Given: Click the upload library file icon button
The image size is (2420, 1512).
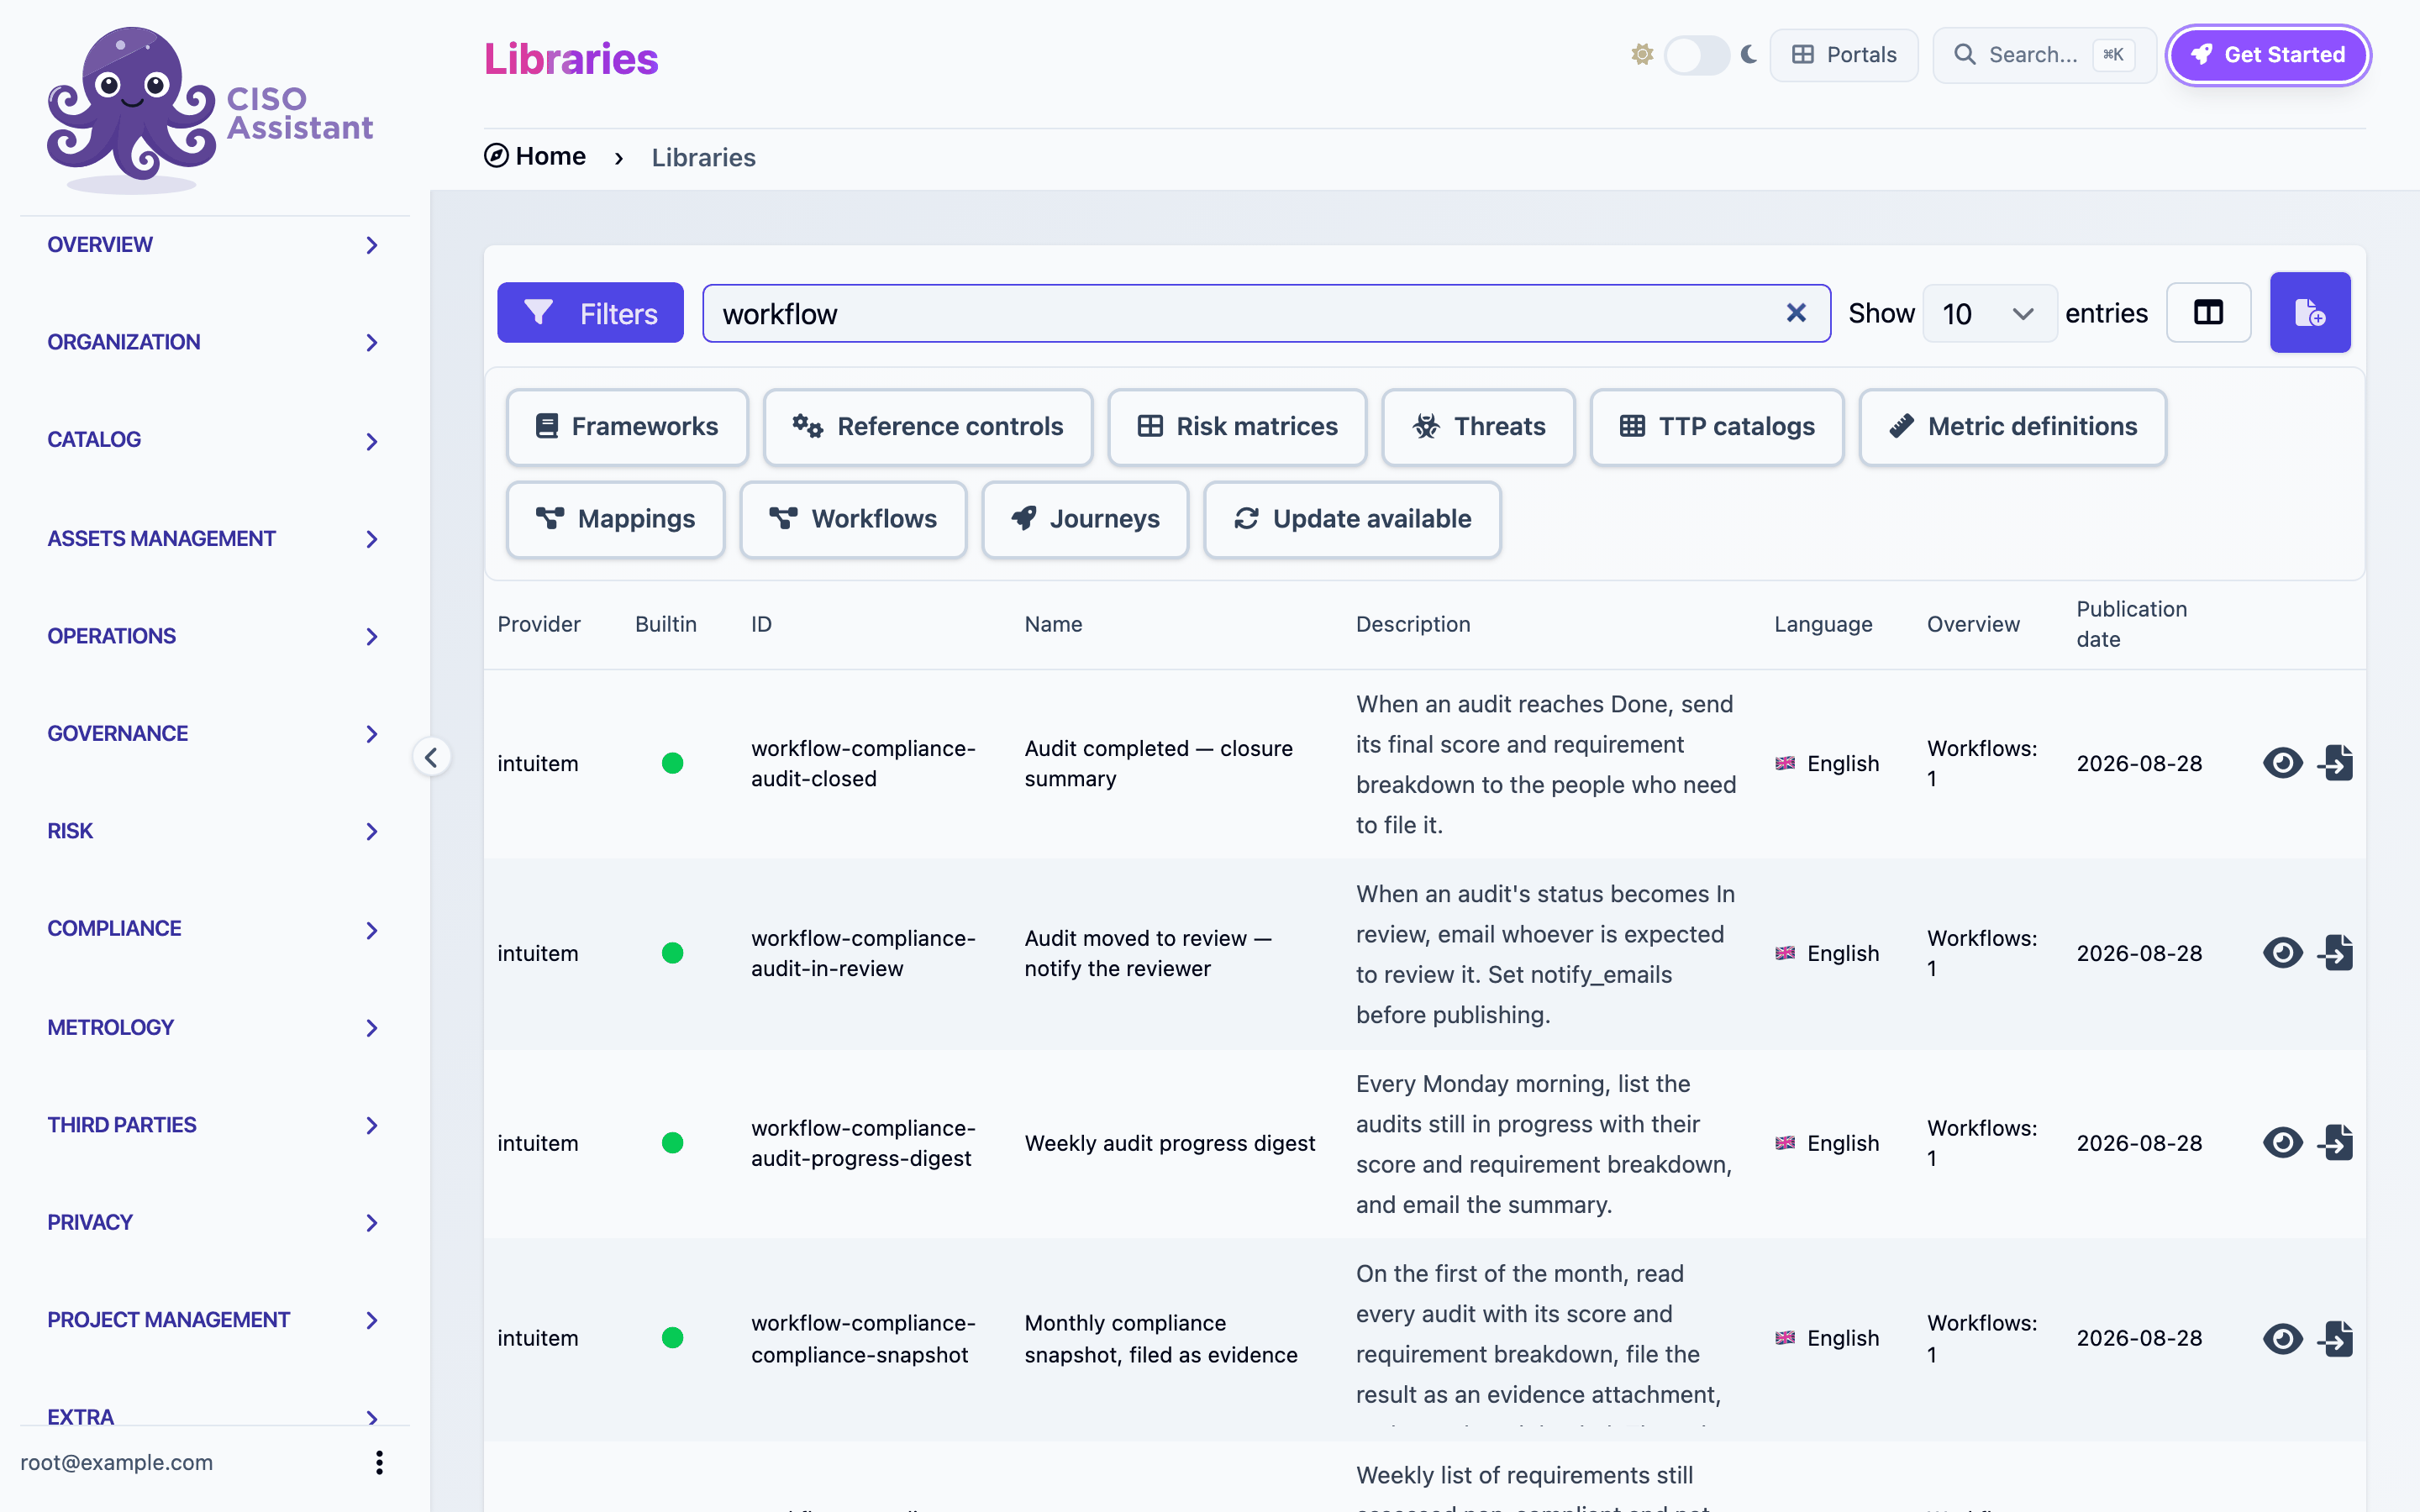Looking at the screenshot, I should (2310, 313).
